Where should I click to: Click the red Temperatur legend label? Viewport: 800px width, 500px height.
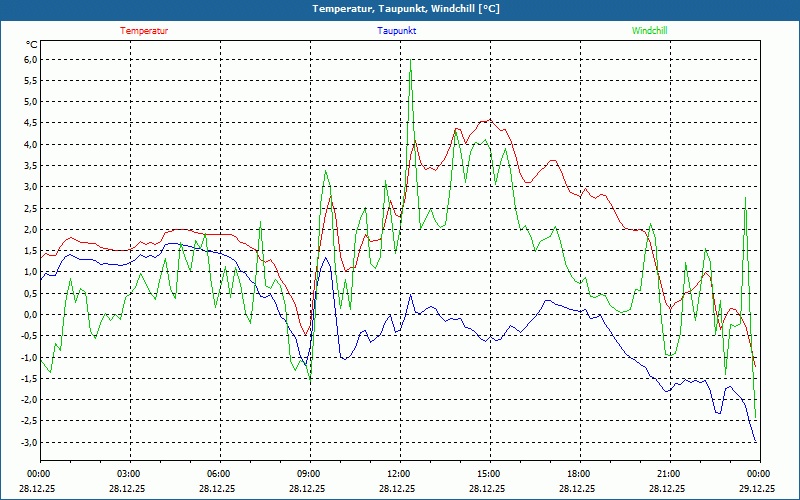click(x=144, y=31)
